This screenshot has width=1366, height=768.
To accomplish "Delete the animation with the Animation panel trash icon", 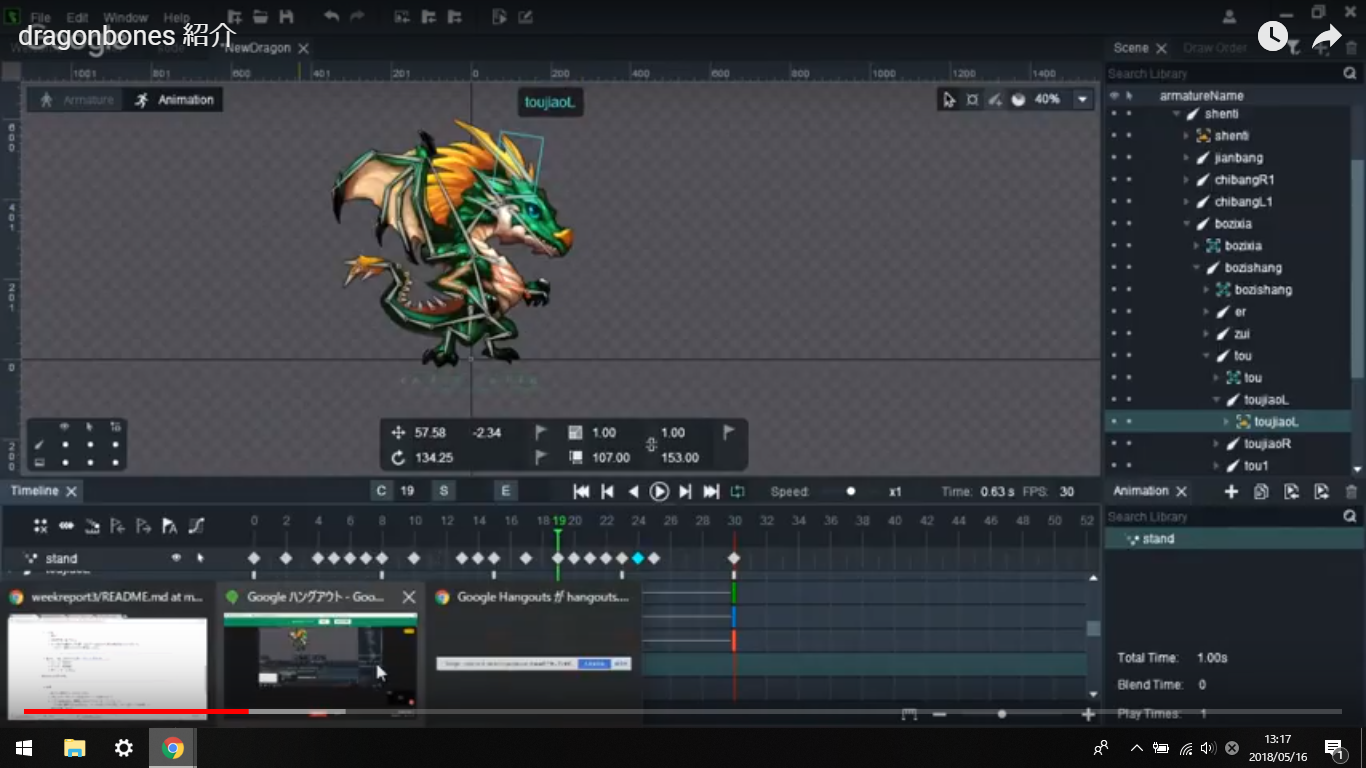I will [x=1352, y=491].
